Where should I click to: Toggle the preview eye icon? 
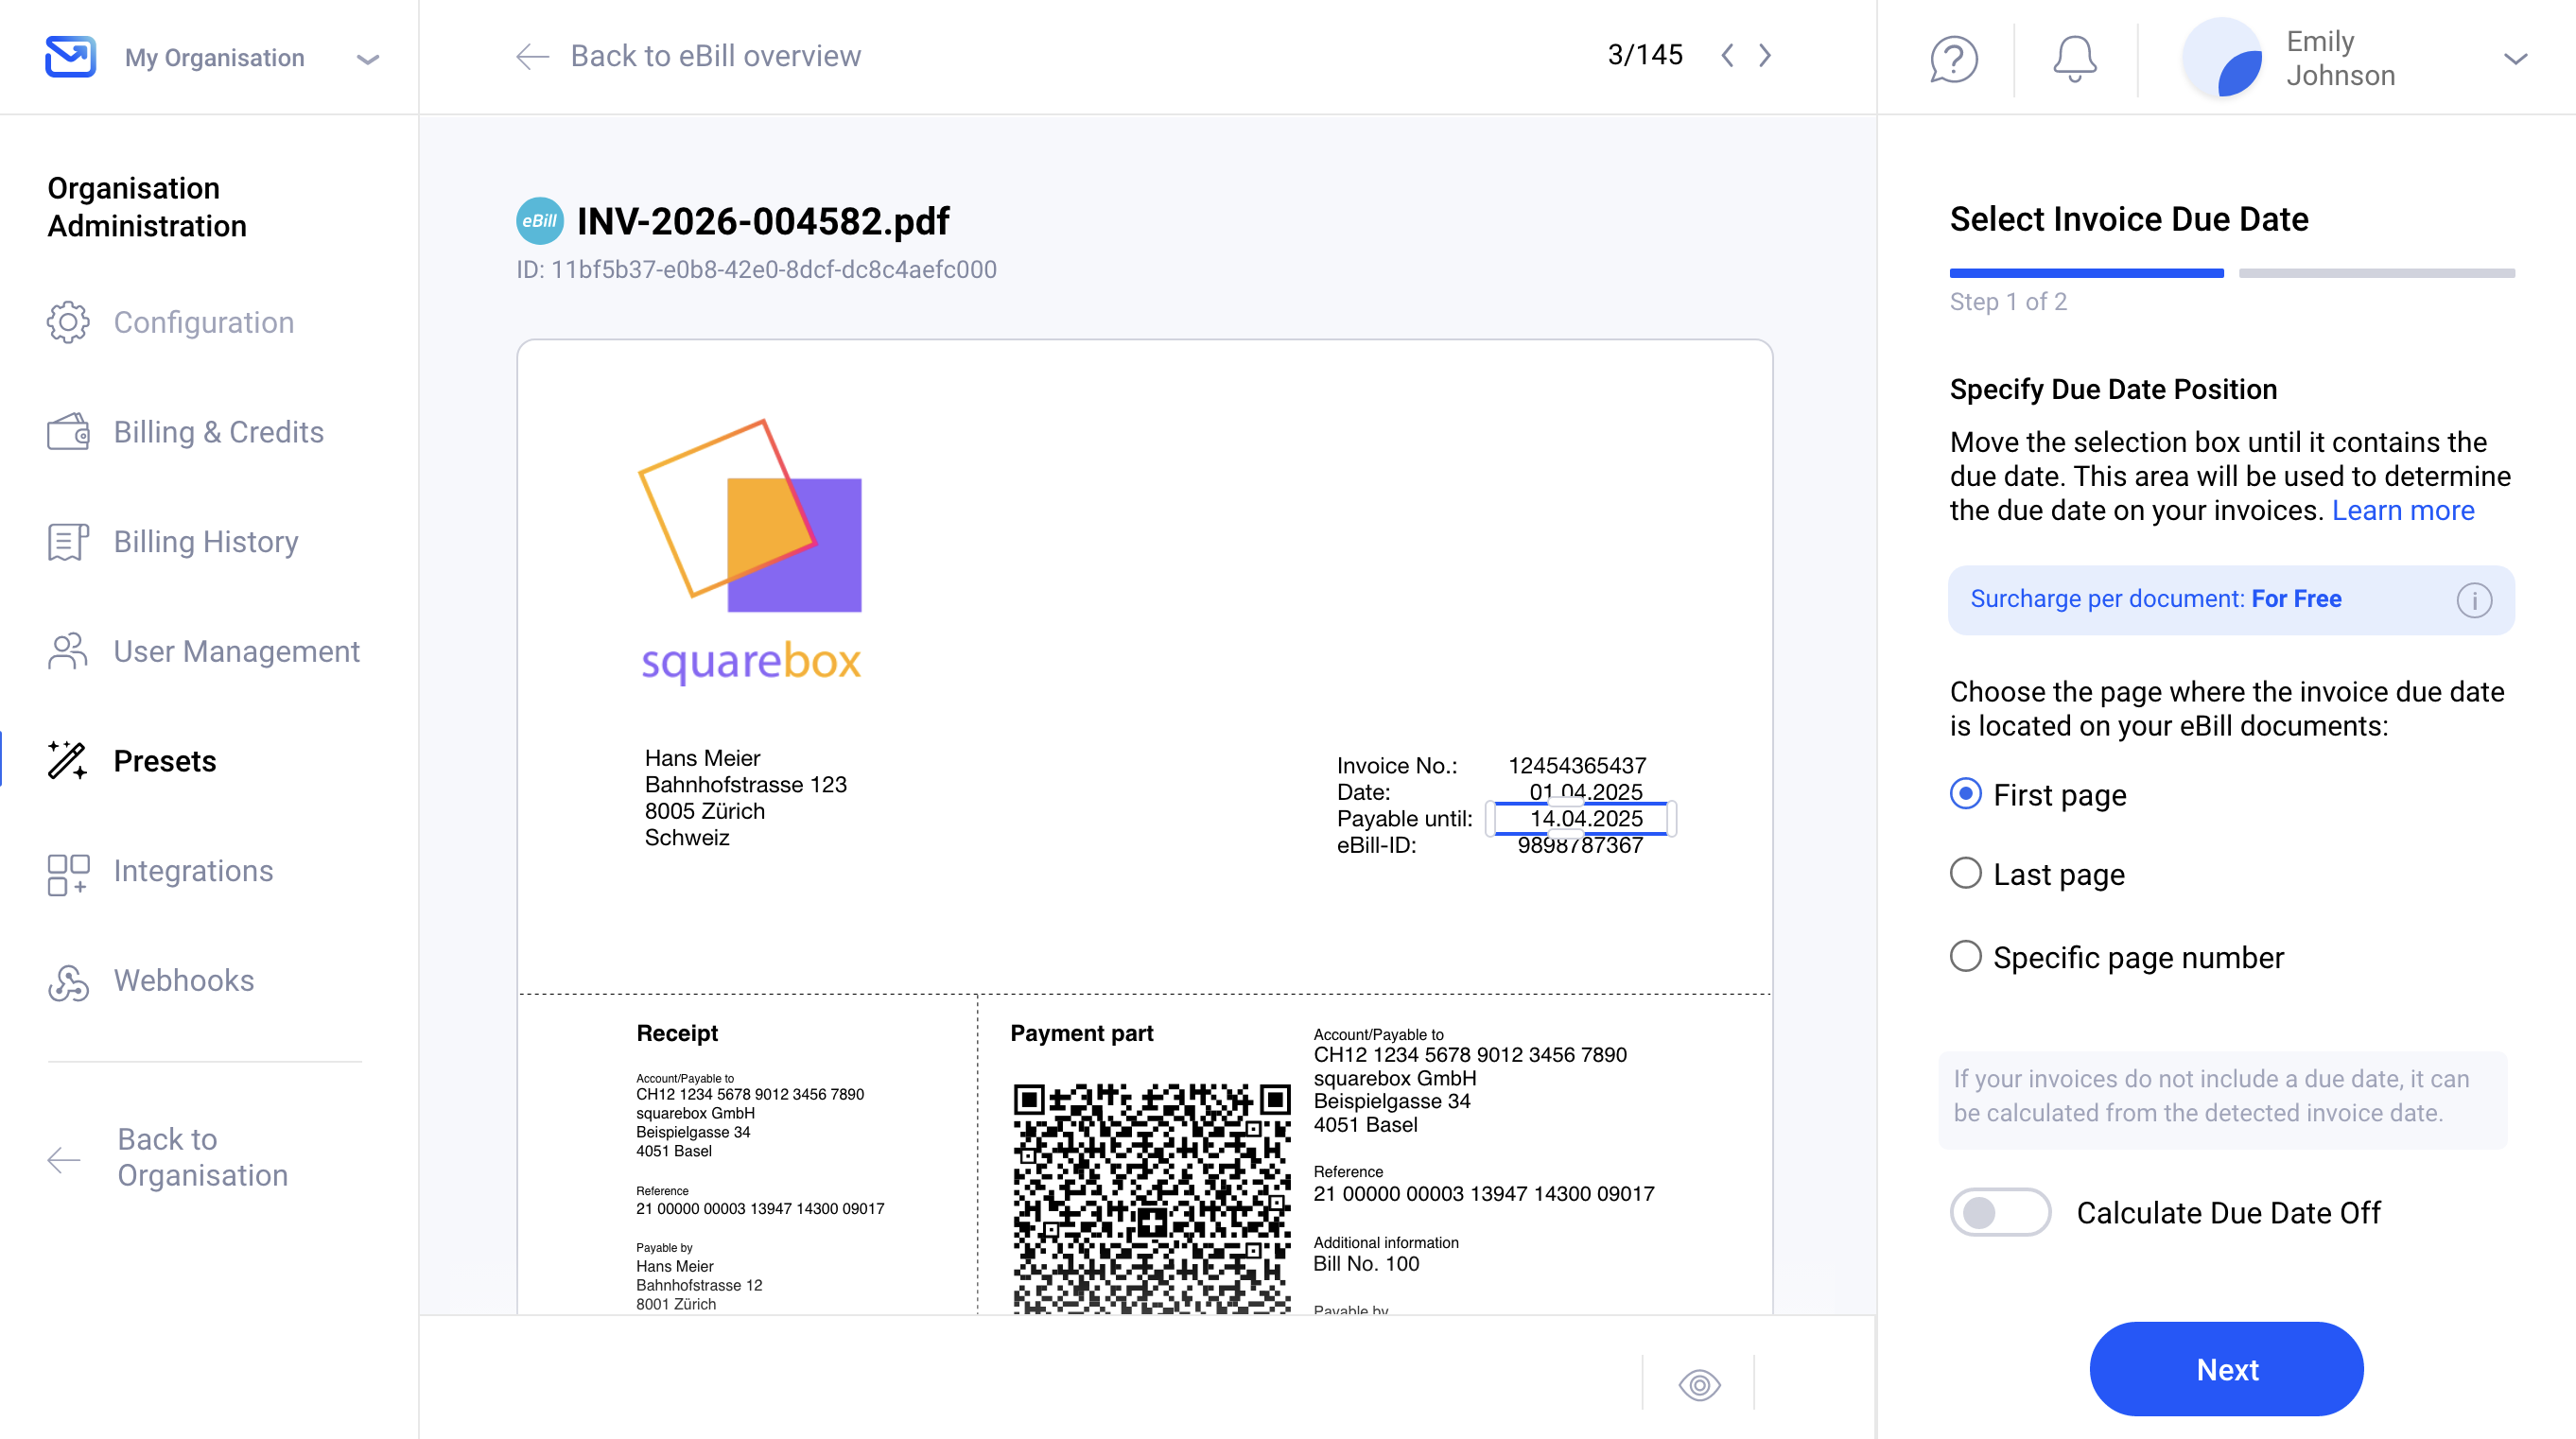(1699, 1384)
